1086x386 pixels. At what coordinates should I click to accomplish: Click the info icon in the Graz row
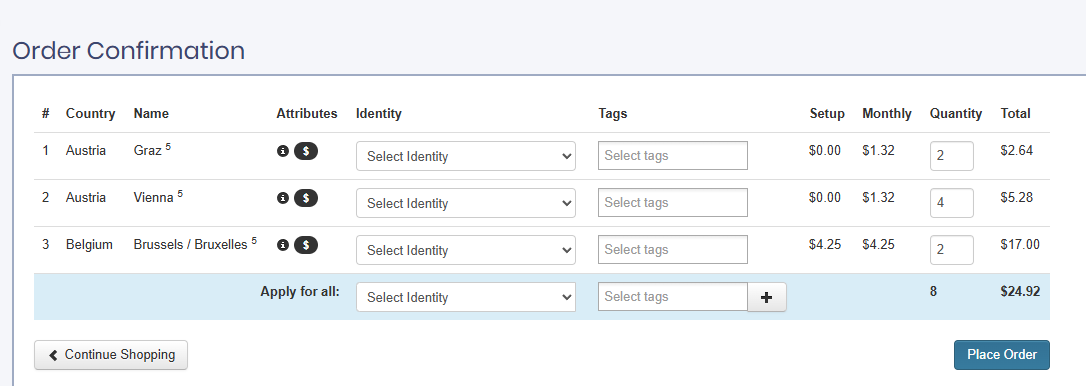coord(283,151)
